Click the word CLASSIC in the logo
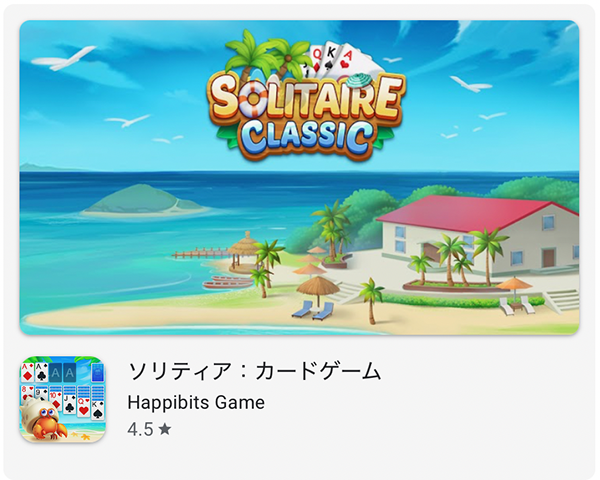Viewport: 600px width, 480px height. pos(306,136)
